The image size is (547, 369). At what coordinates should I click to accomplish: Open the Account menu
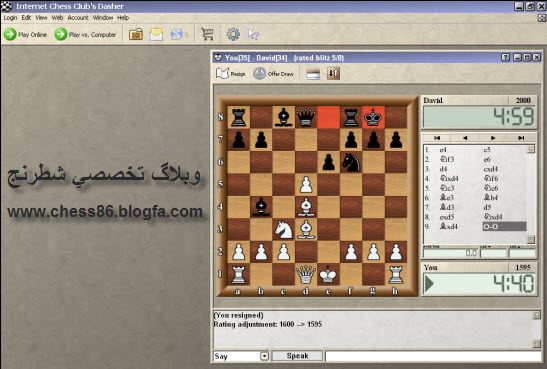pos(78,17)
